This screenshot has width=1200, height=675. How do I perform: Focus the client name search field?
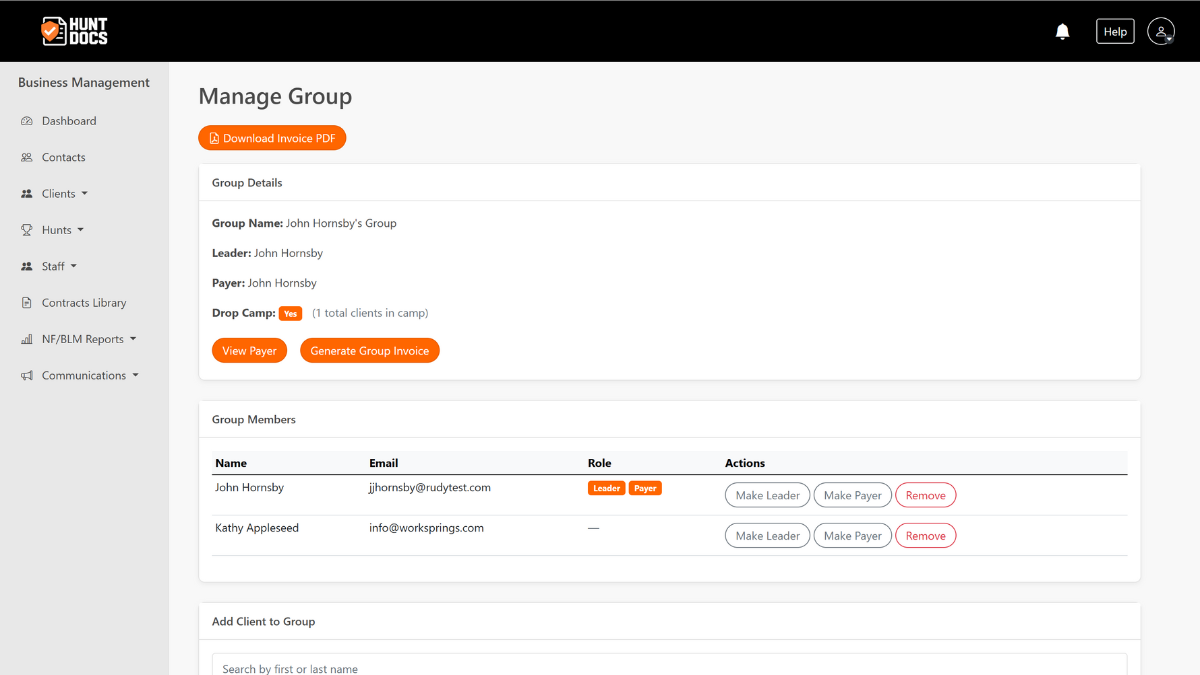pos(669,666)
